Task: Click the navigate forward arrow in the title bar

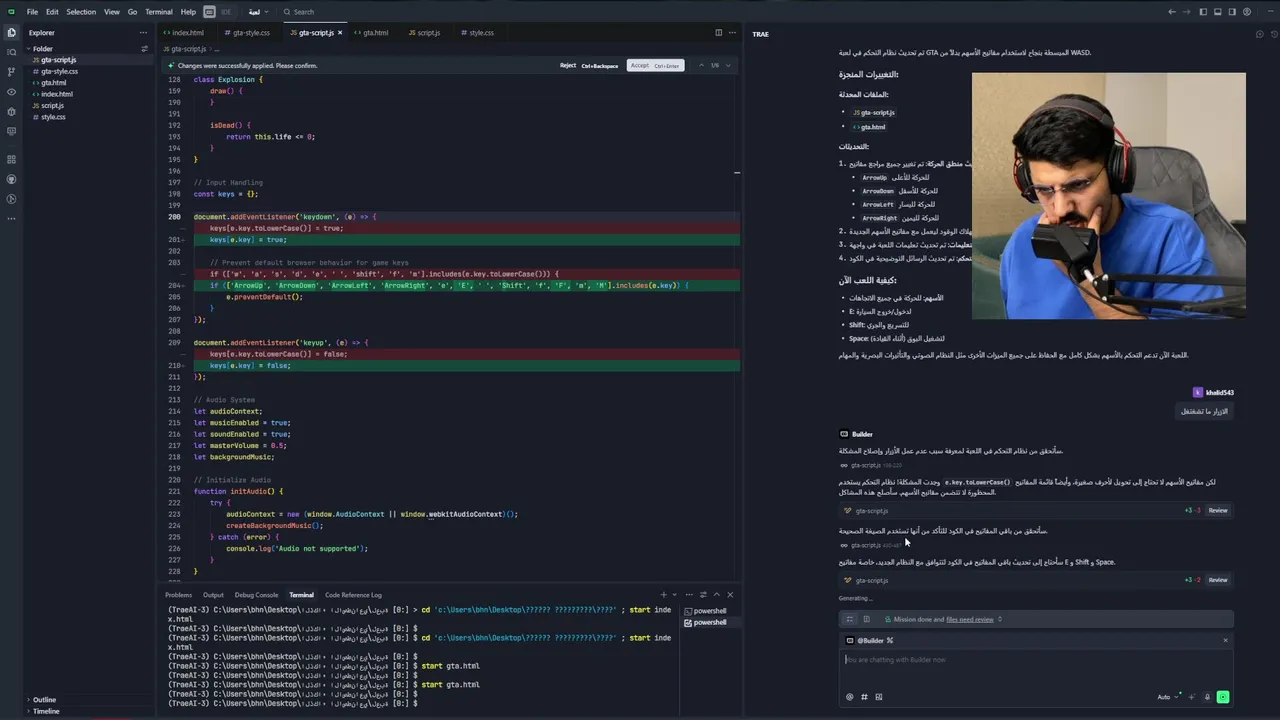Action: [x=1186, y=12]
